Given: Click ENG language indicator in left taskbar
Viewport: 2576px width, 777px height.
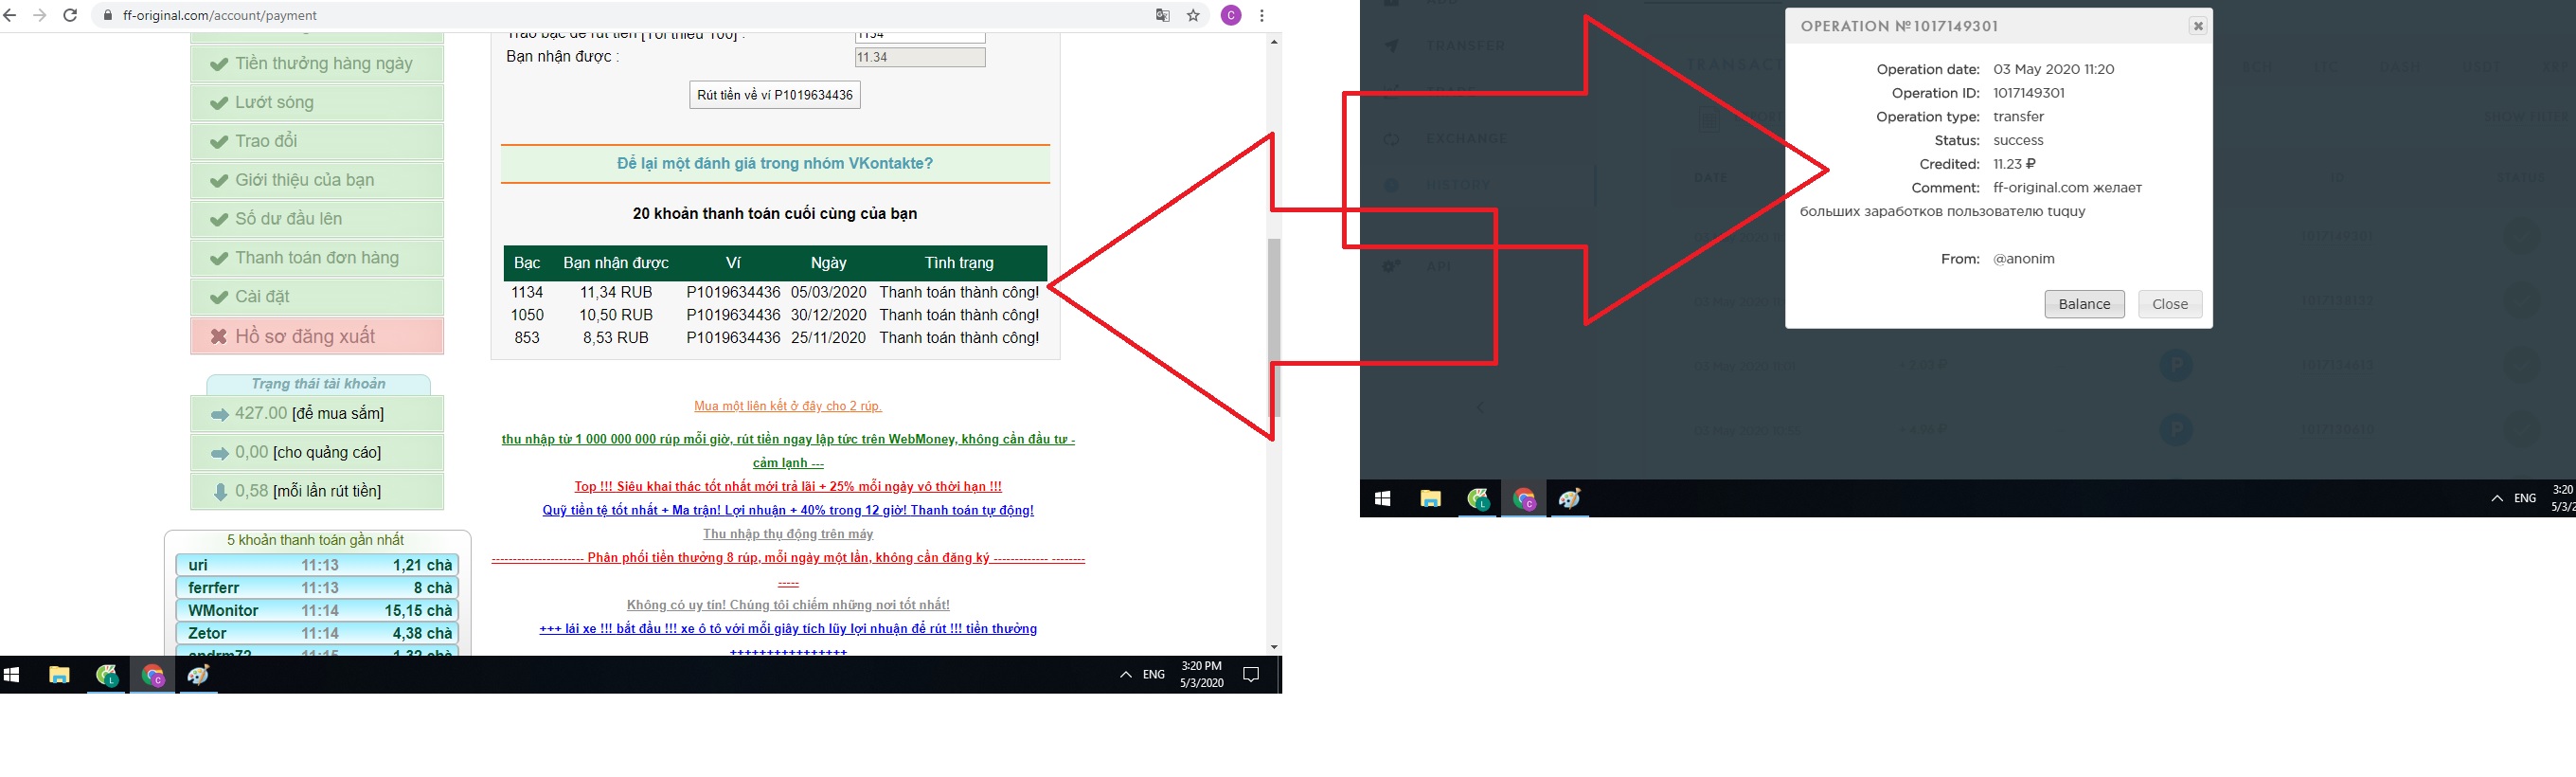Looking at the screenshot, I should point(1154,675).
